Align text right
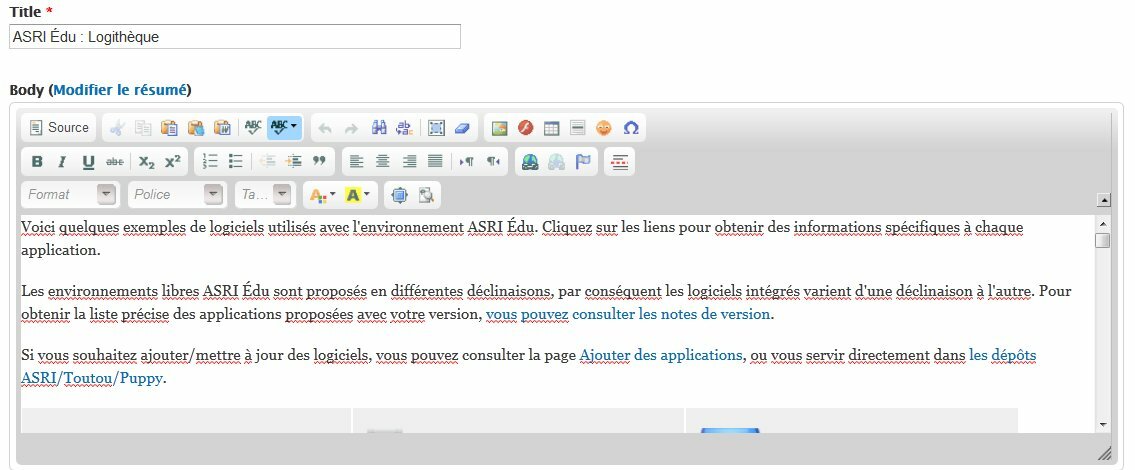Image resolution: width=1135 pixels, height=470 pixels. pos(409,161)
